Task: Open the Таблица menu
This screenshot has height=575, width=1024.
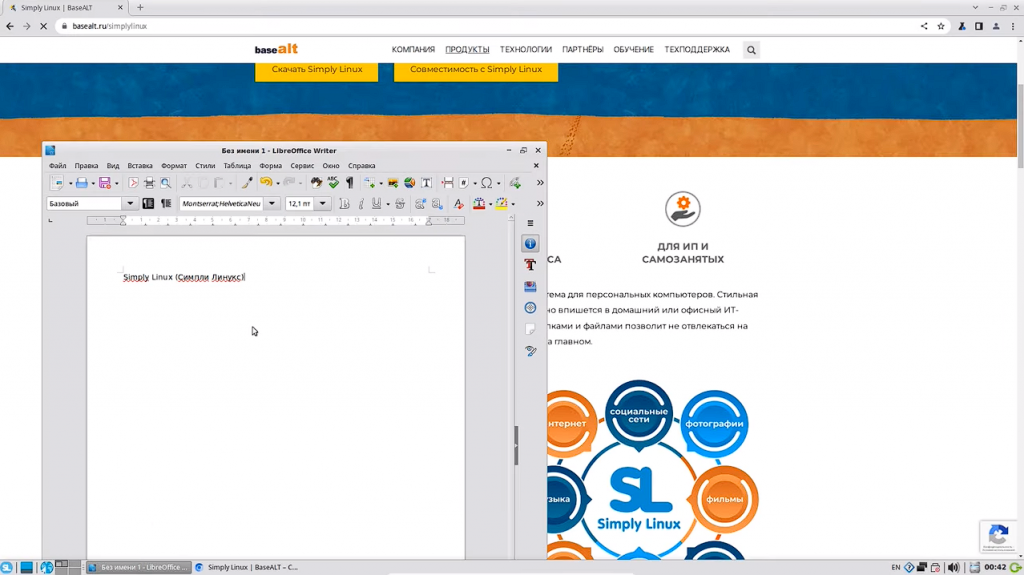Action: (x=237, y=166)
